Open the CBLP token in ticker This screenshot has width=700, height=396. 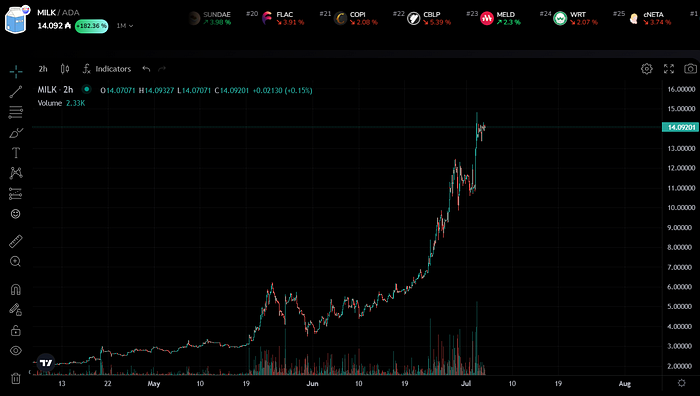[x=429, y=18]
